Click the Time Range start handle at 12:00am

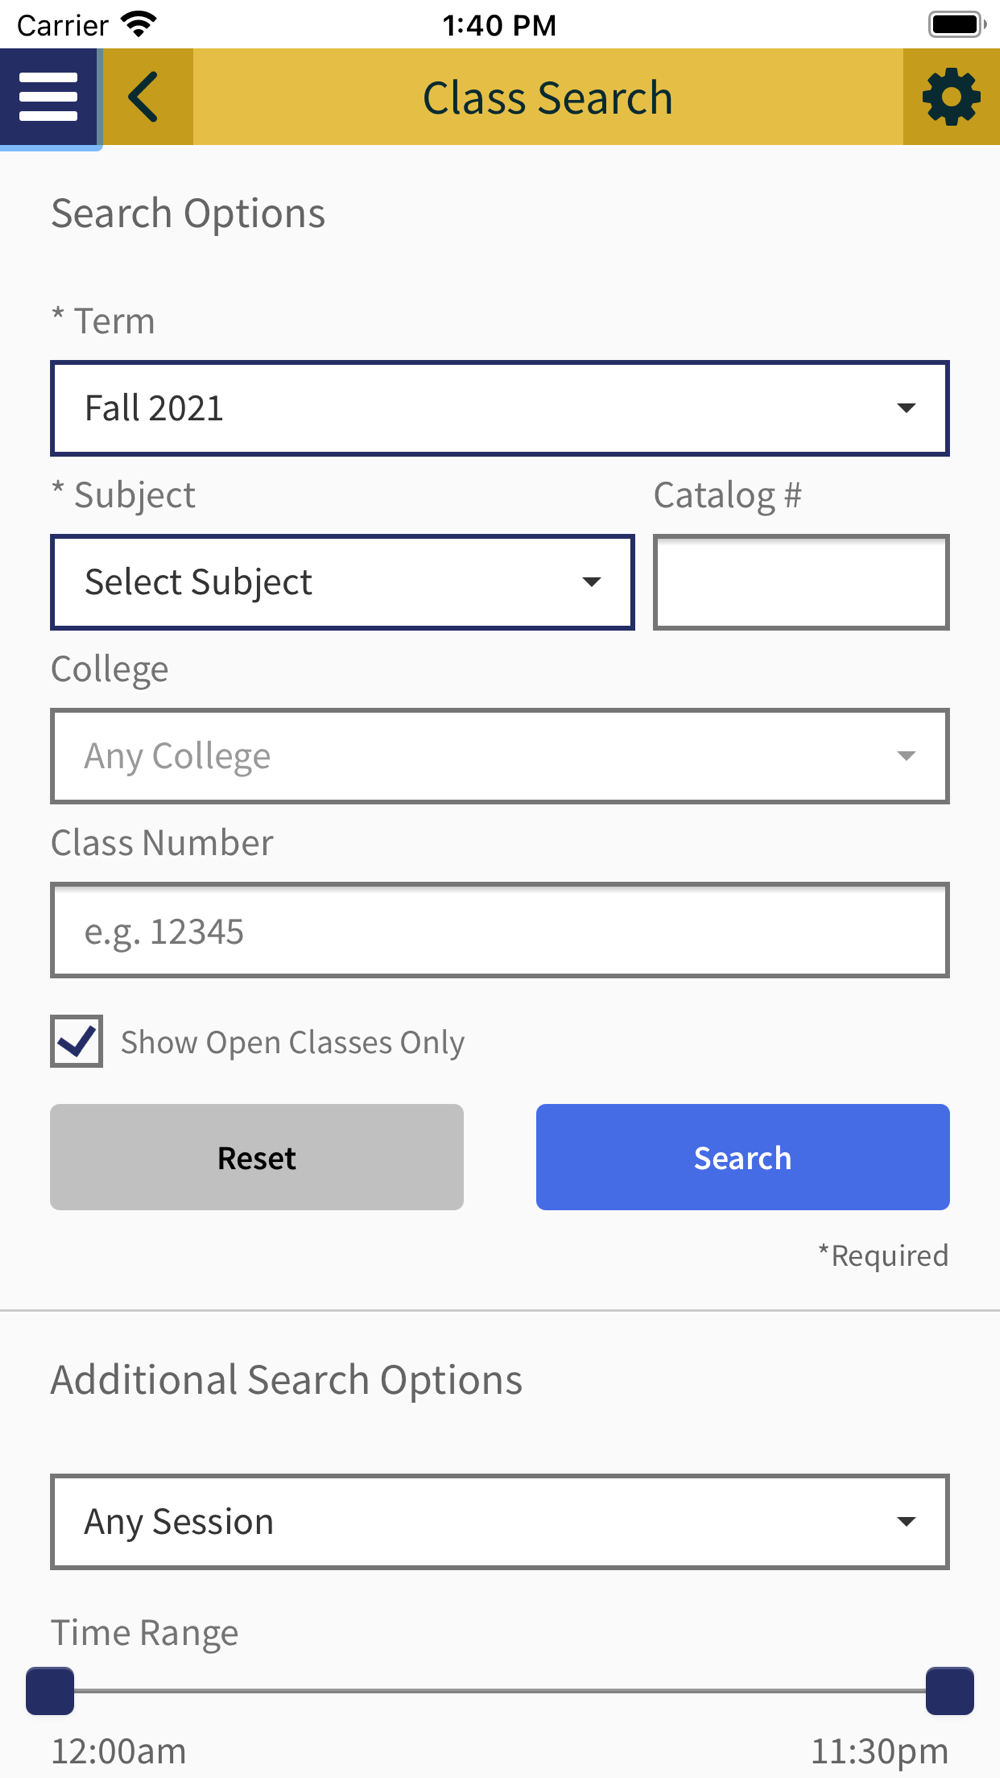(x=50, y=1691)
